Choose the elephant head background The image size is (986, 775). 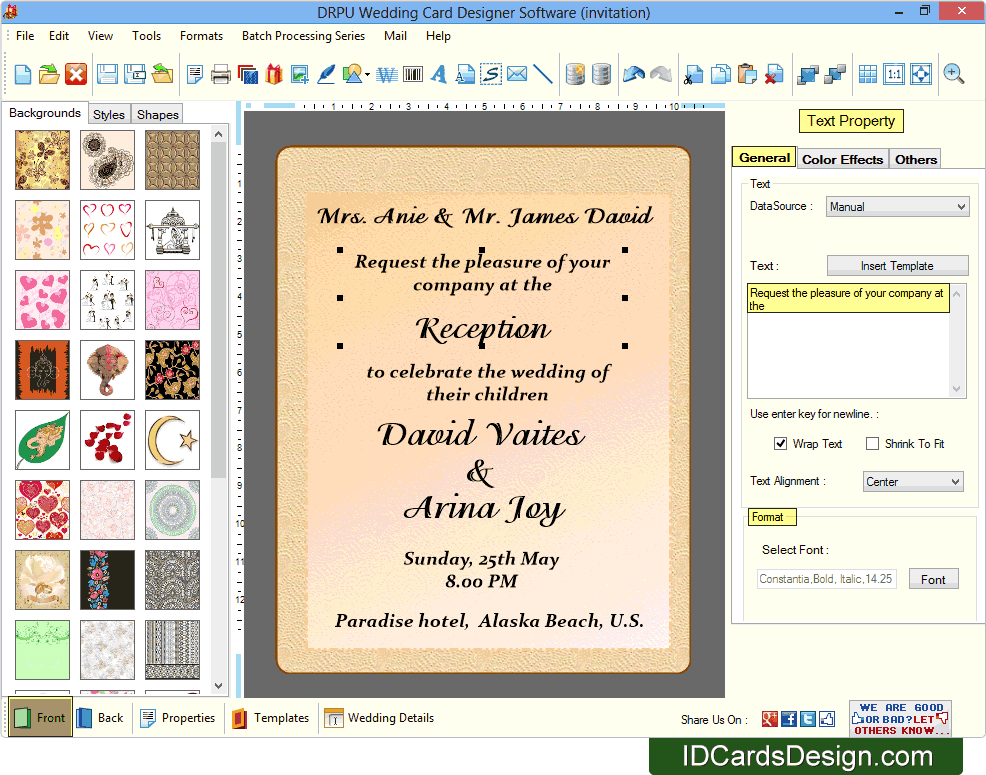coord(108,370)
